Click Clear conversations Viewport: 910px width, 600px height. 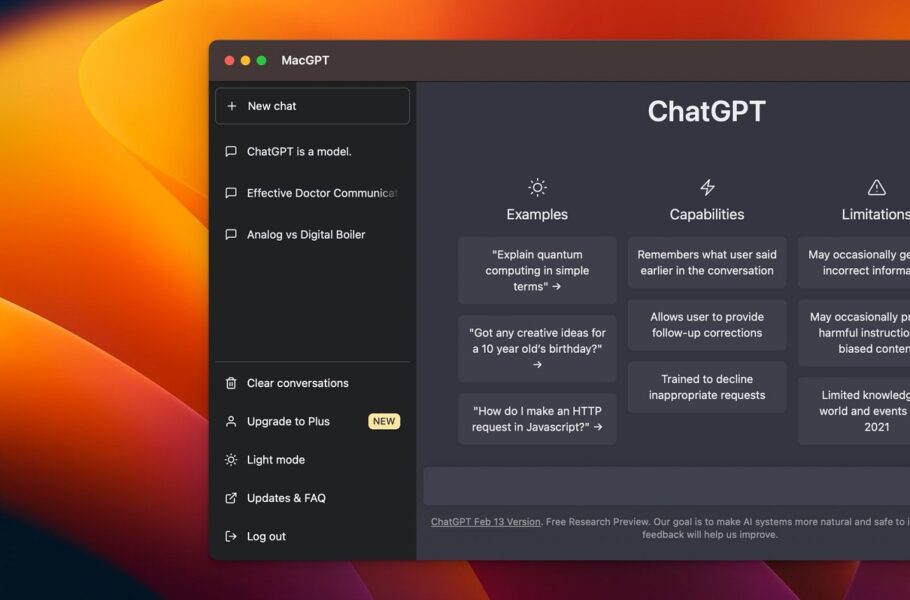312,383
